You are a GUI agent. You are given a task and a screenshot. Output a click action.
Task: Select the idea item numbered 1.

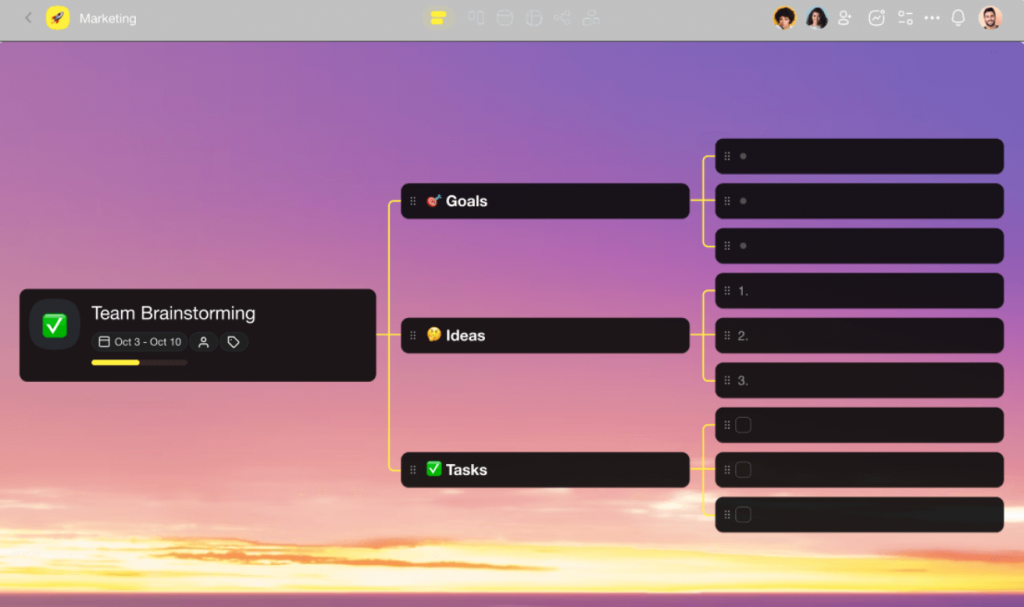[x=859, y=291]
